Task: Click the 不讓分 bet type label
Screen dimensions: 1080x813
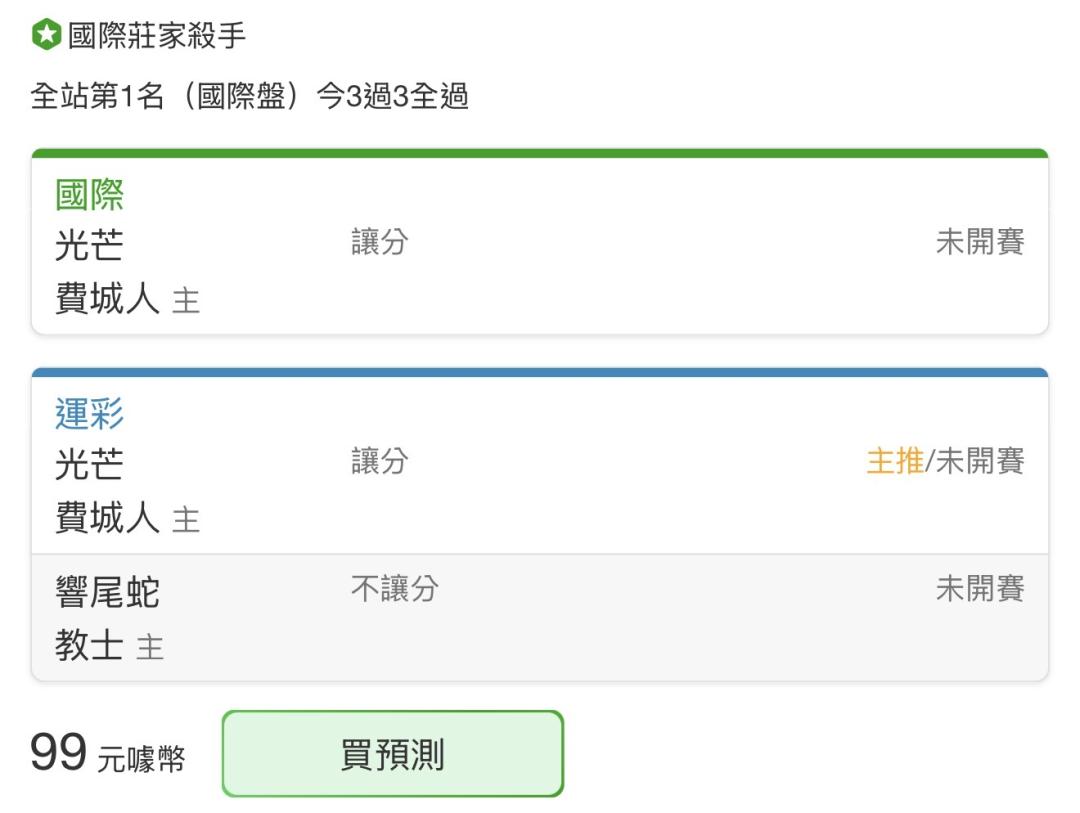Action: [395, 589]
